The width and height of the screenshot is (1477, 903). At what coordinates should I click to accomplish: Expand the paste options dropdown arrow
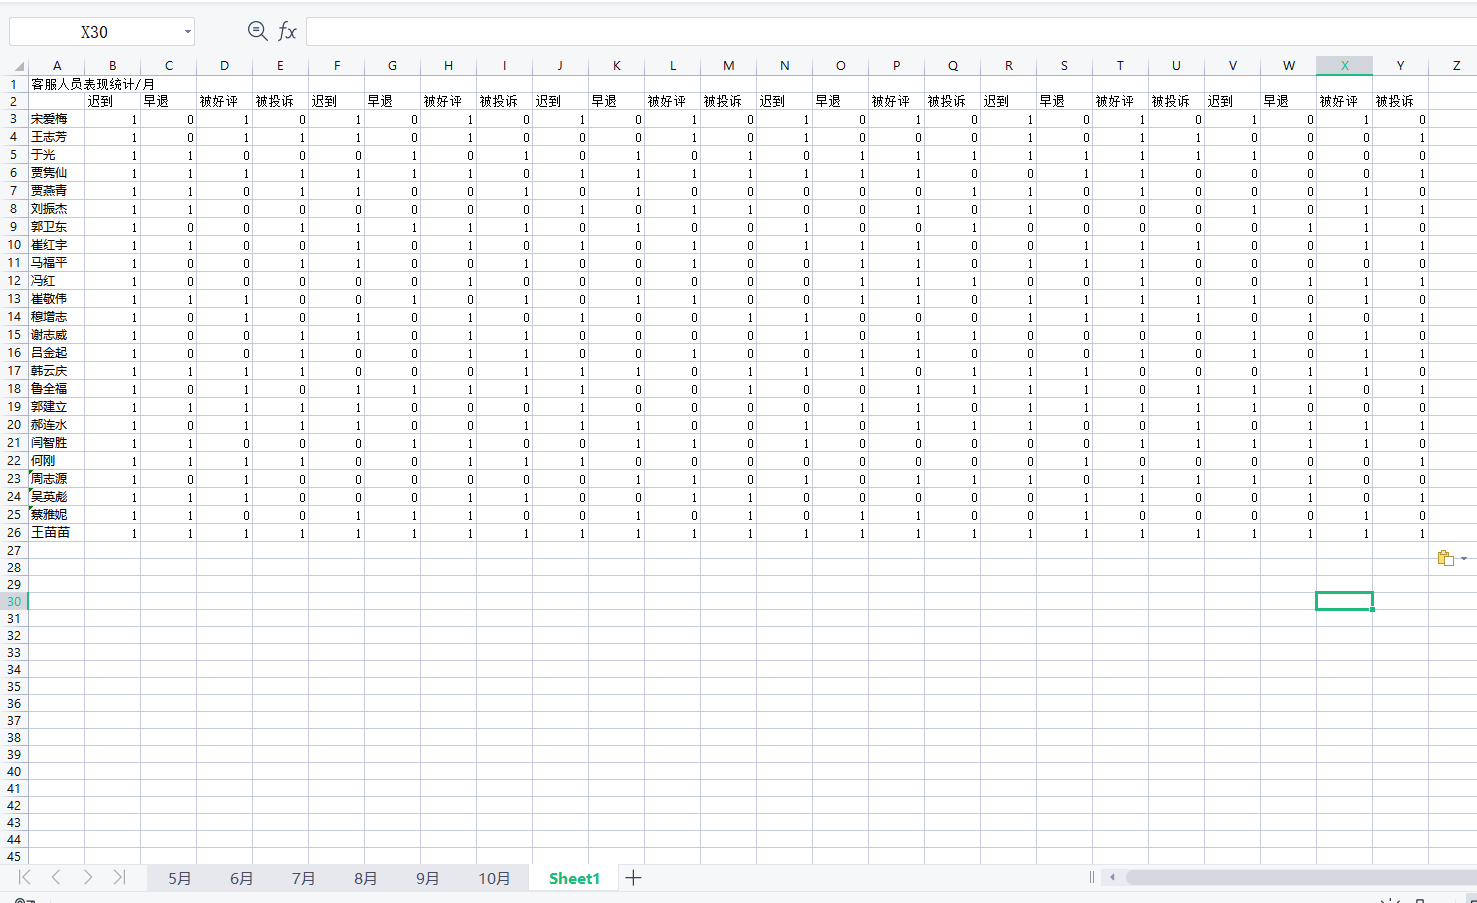click(1464, 559)
